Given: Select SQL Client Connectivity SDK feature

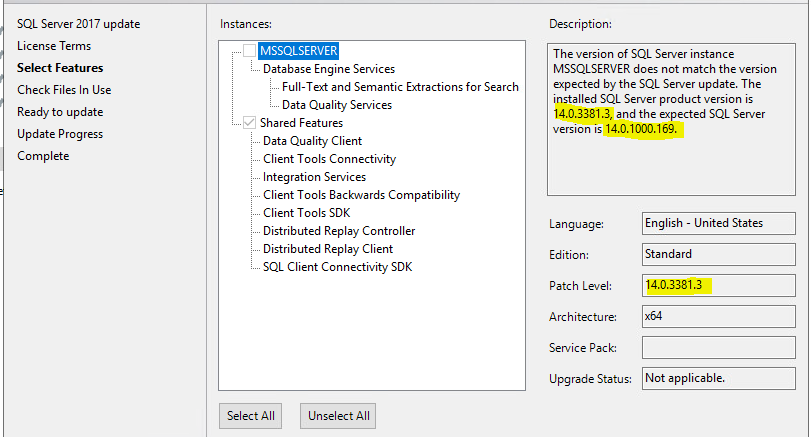Looking at the screenshot, I should [x=337, y=267].
